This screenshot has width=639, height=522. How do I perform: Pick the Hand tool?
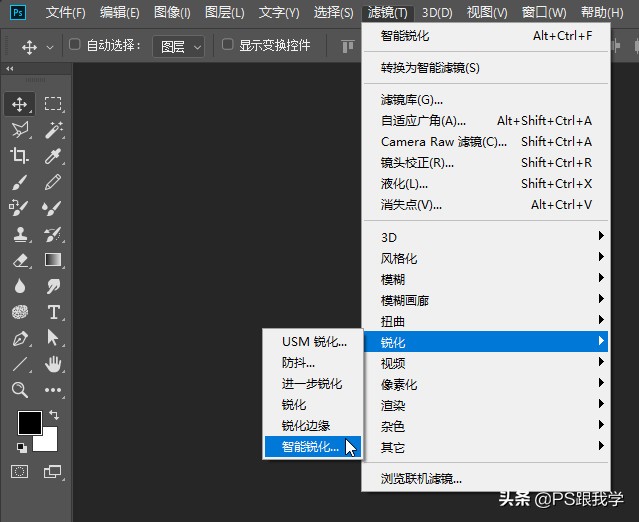click(x=53, y=364)
